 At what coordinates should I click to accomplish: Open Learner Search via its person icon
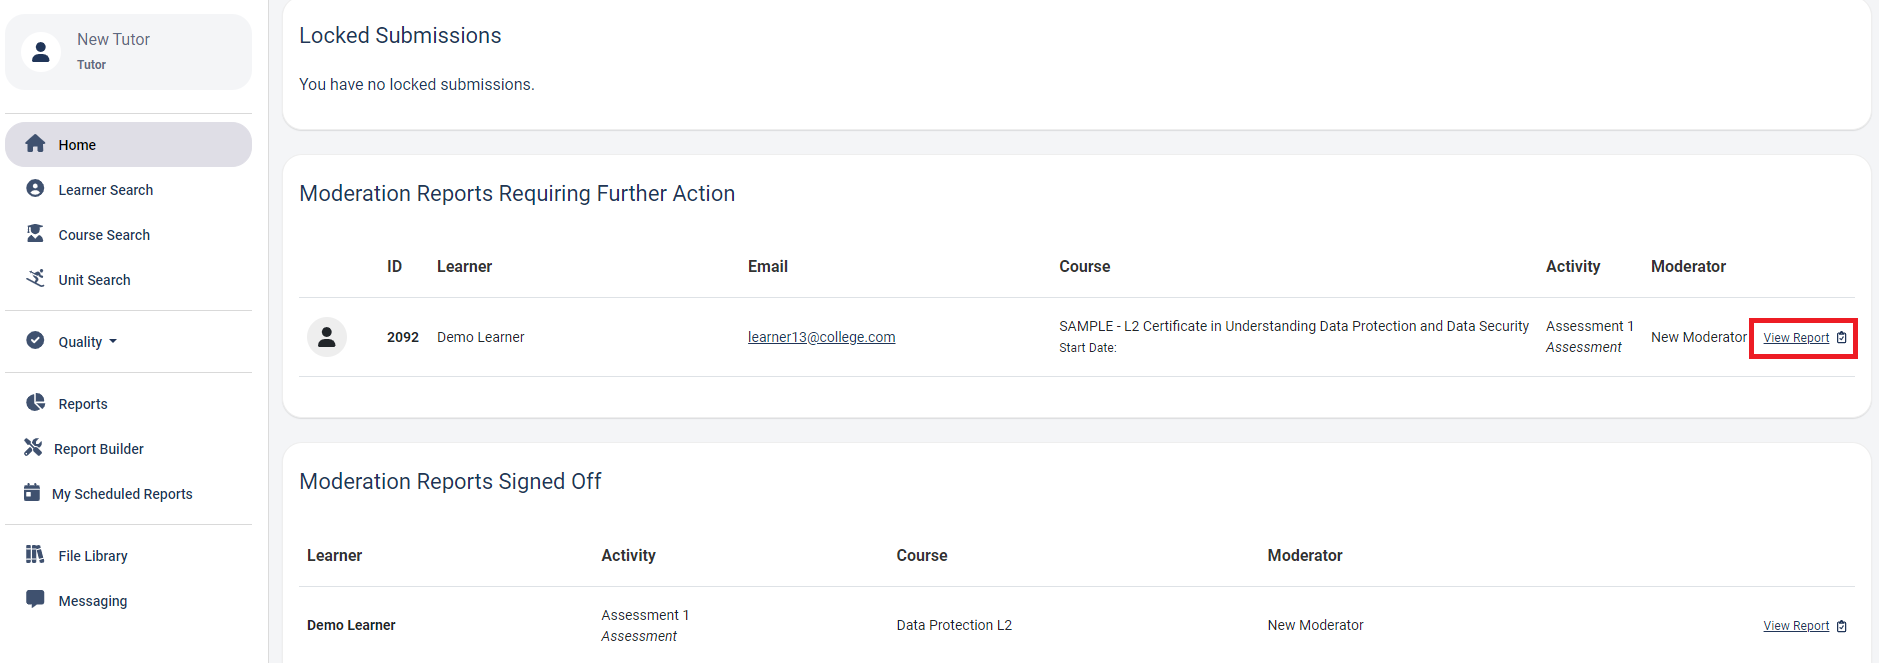tap(35, 188)
